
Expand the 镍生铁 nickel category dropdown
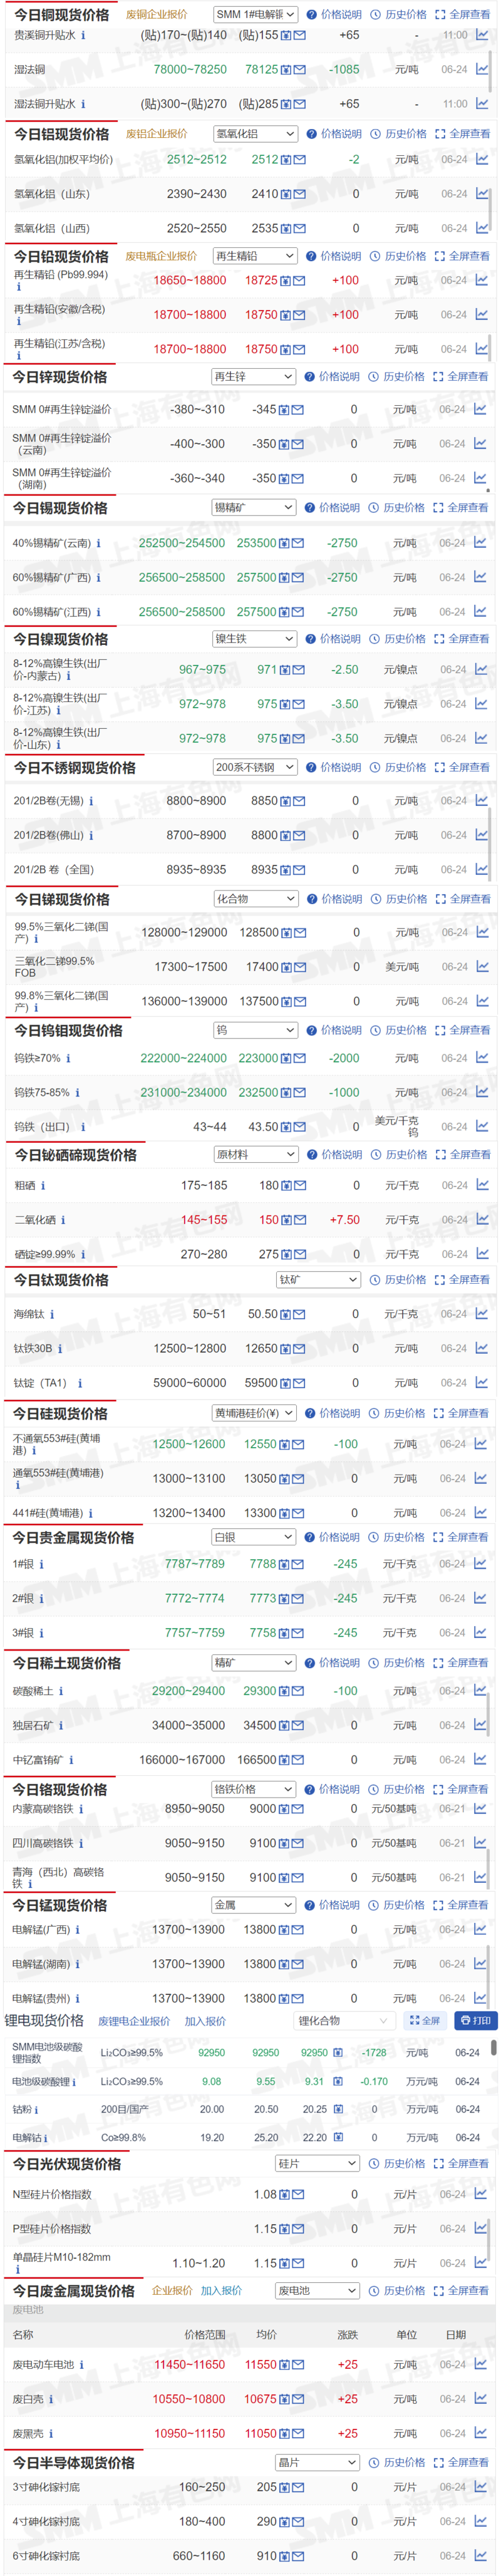255,639
